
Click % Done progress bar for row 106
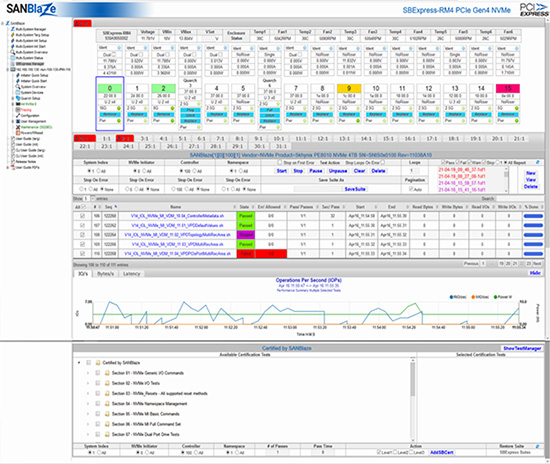pyautogui.click(x=533, y=216)
